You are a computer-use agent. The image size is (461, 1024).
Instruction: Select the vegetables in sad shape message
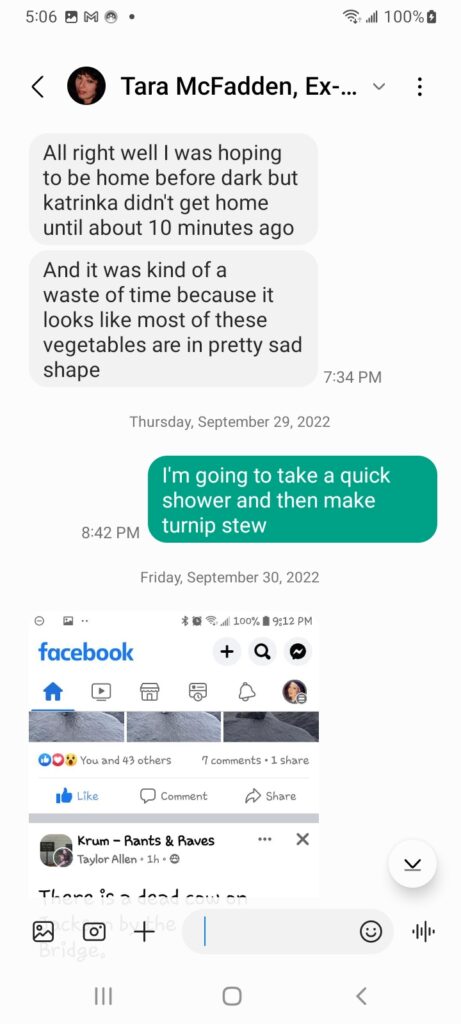(x=173, y=319)
